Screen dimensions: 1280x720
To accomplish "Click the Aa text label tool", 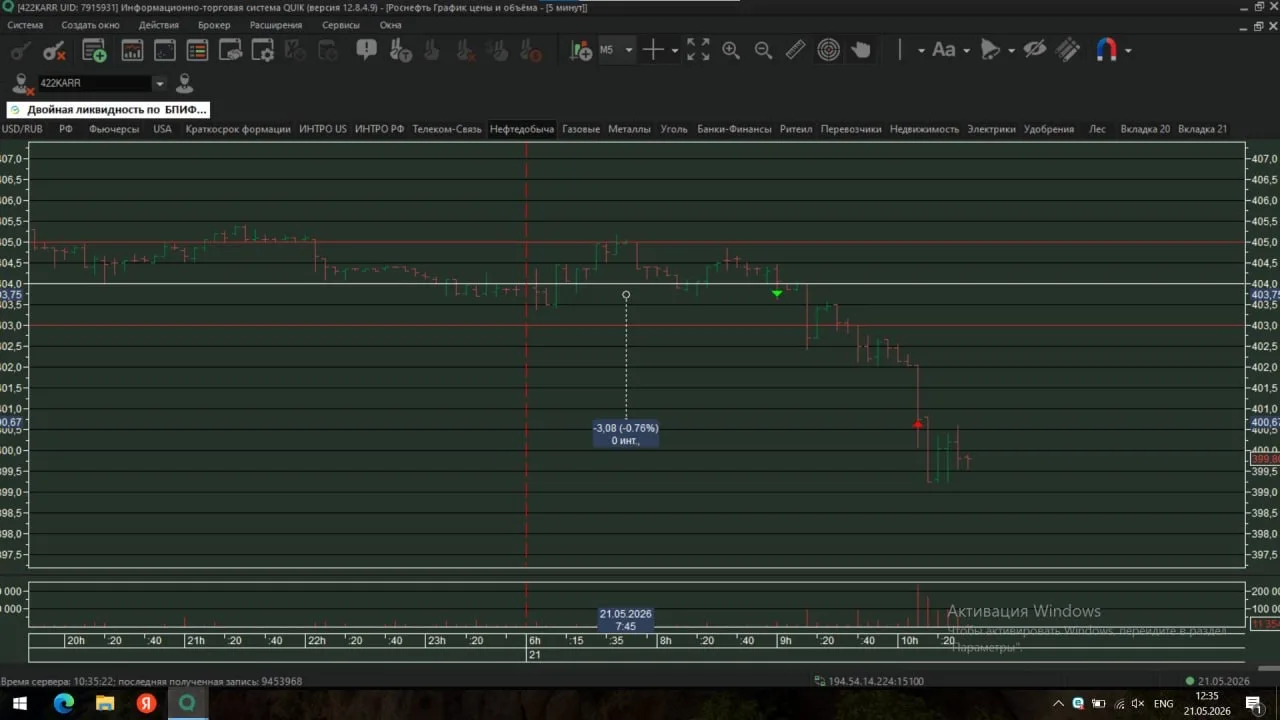I will tap(943, 50).
